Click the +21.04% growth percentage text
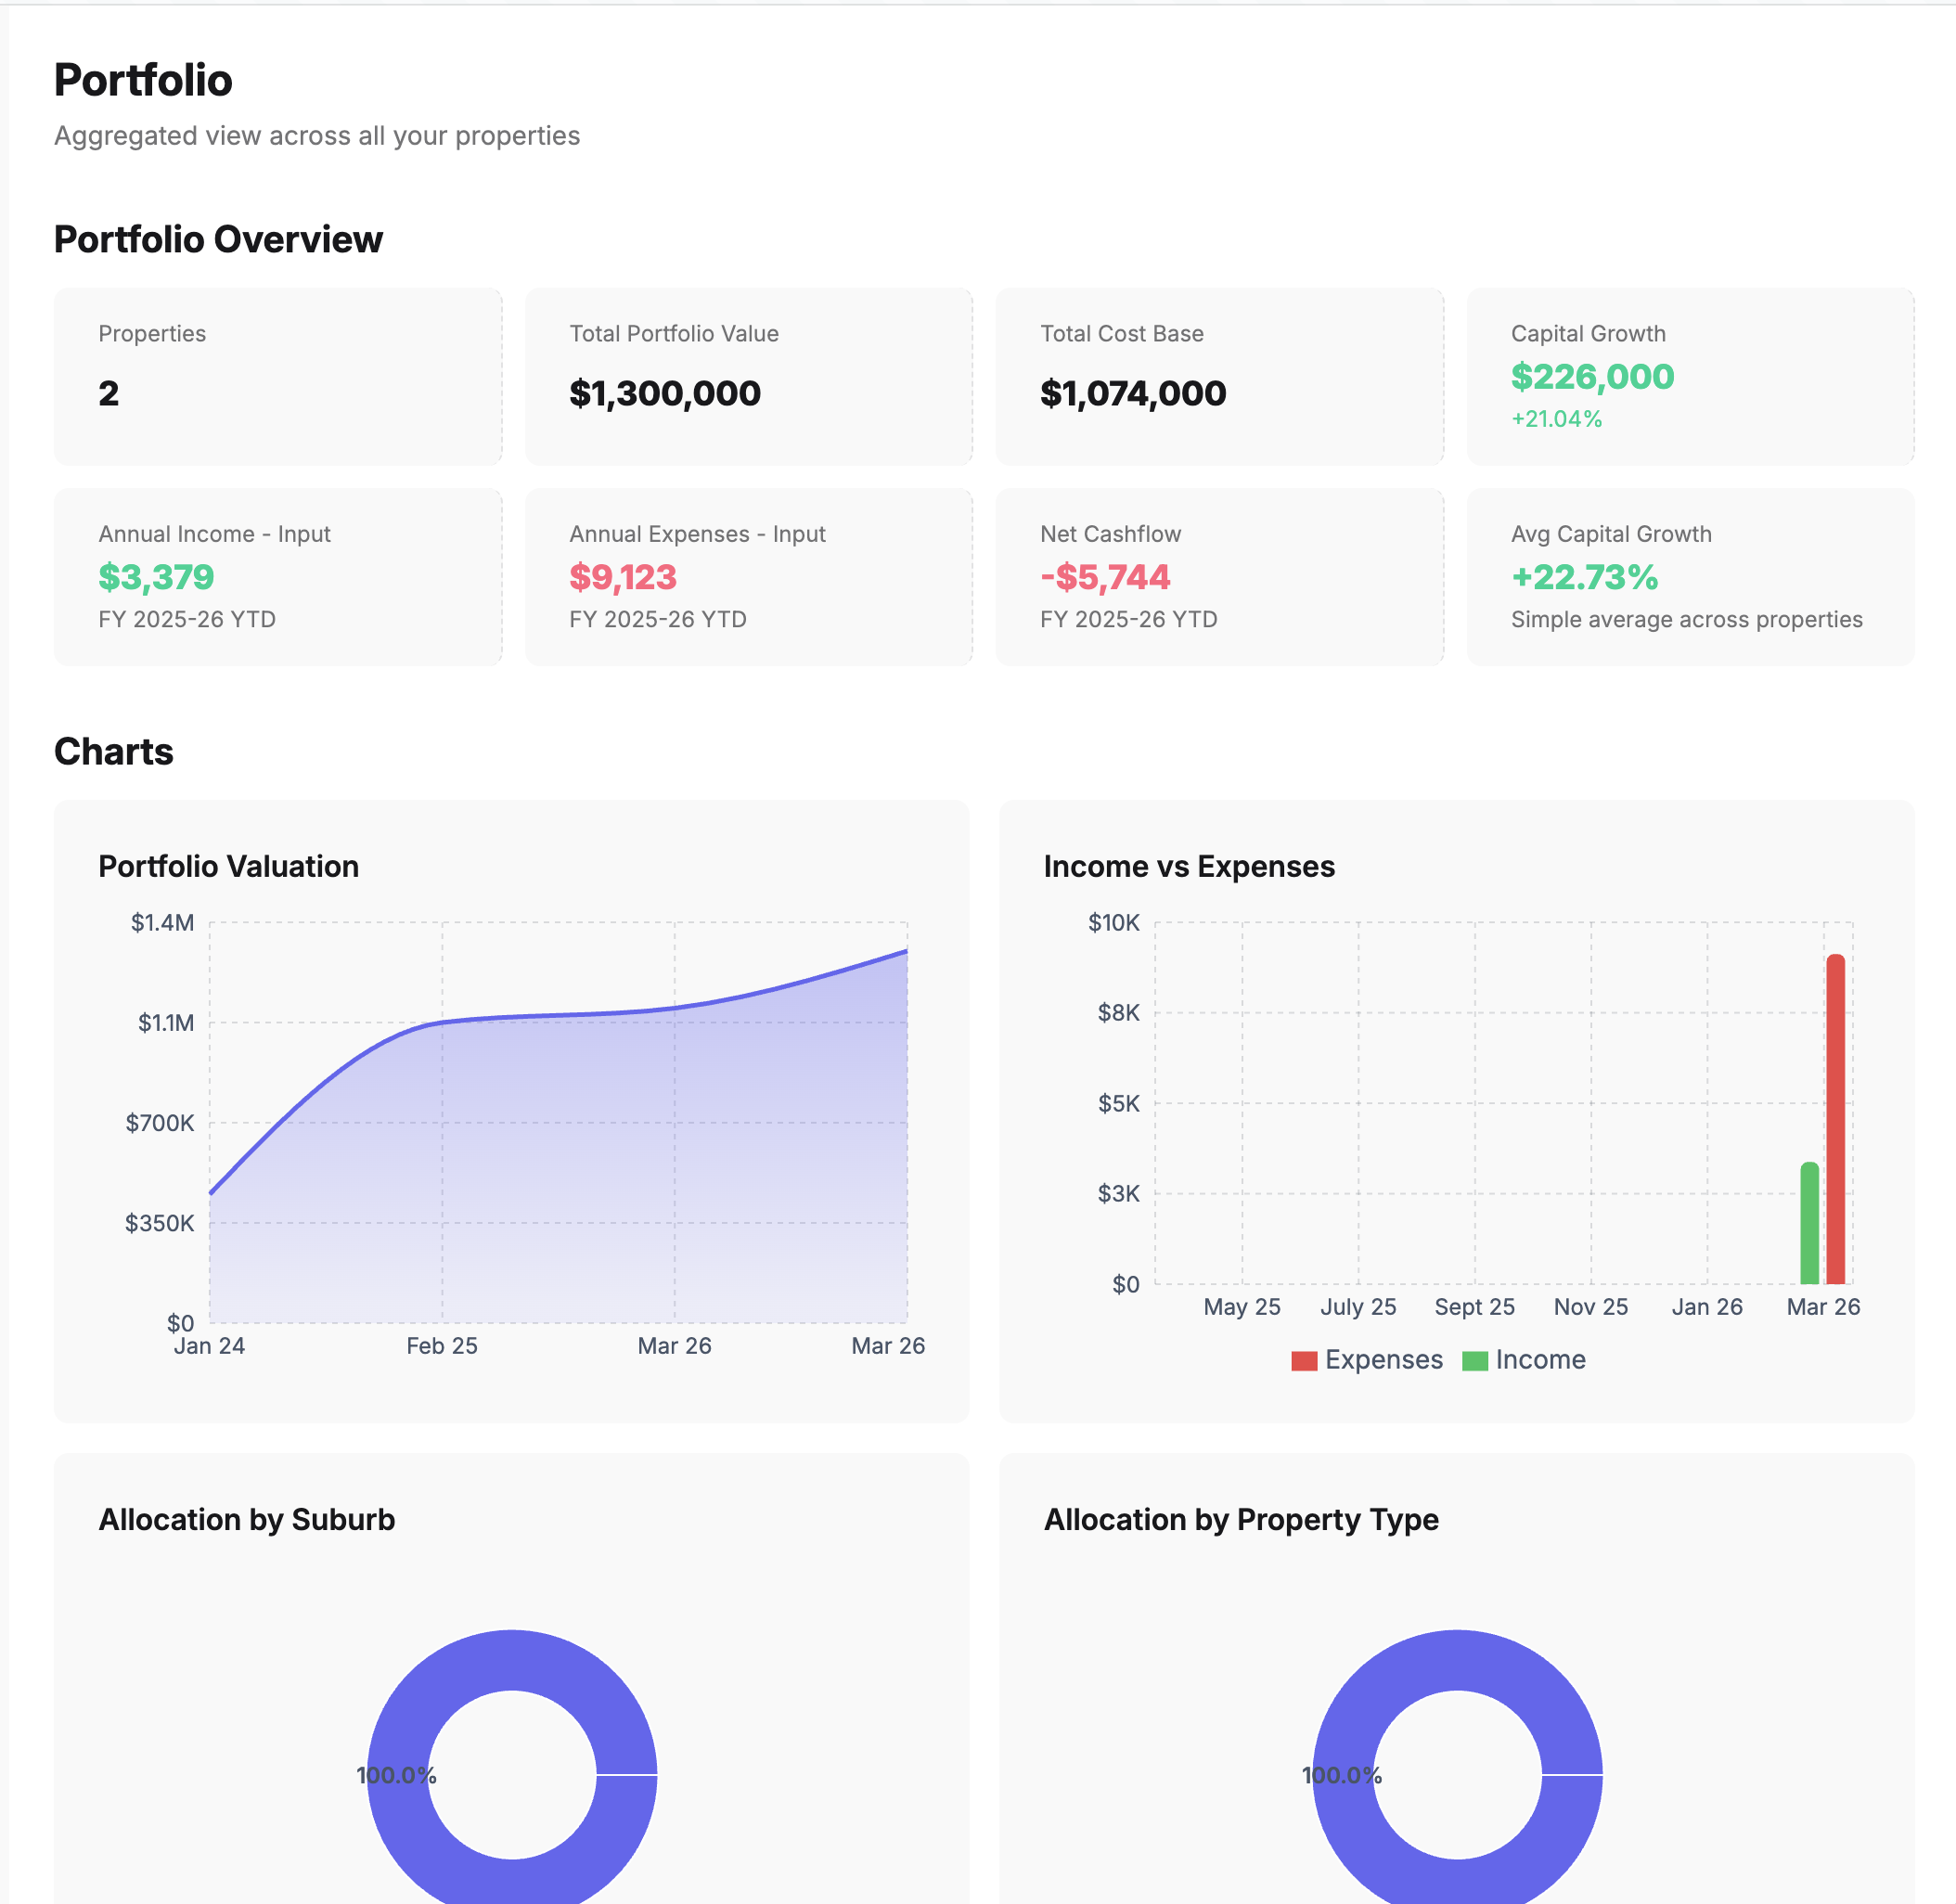 [x=1558, y=419]
